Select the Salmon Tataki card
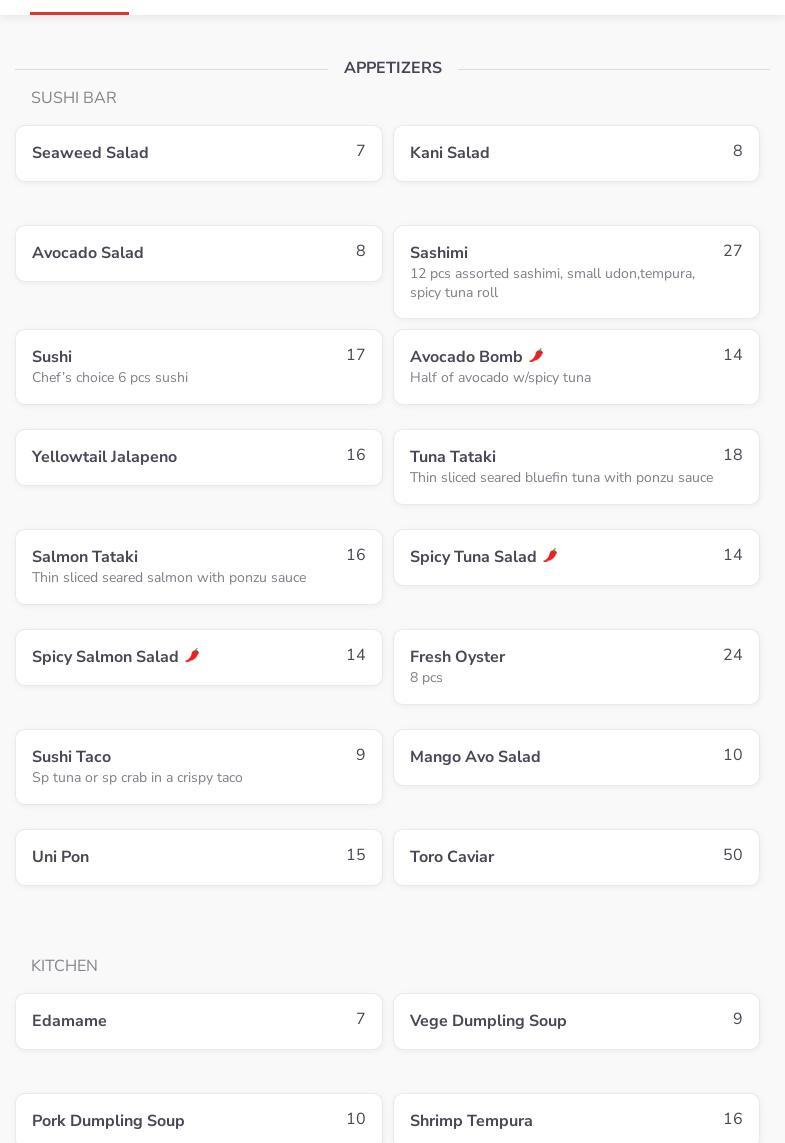This screenshot has height=1143, width=785. click(x=198, y=567)
